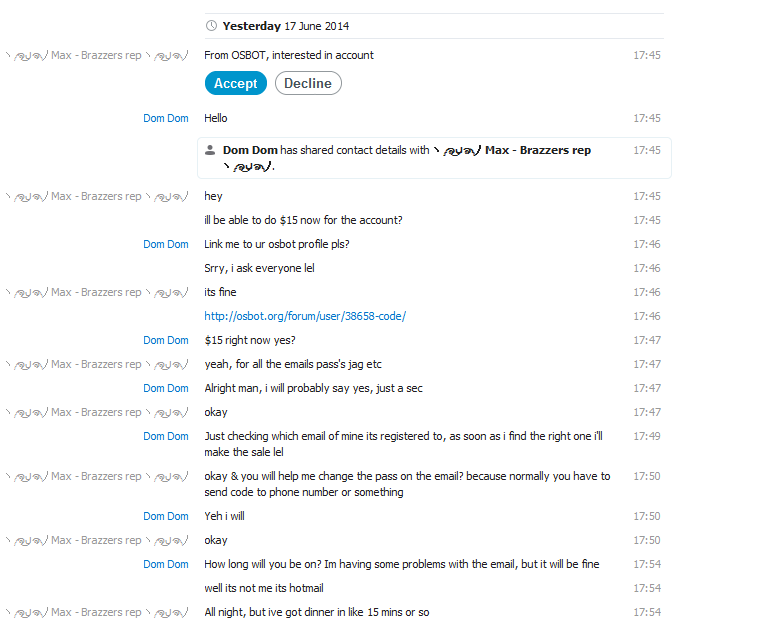765x628 pixels.
Task: Click message 'Just checking which email of mine its registered to'
Action: 403,444
